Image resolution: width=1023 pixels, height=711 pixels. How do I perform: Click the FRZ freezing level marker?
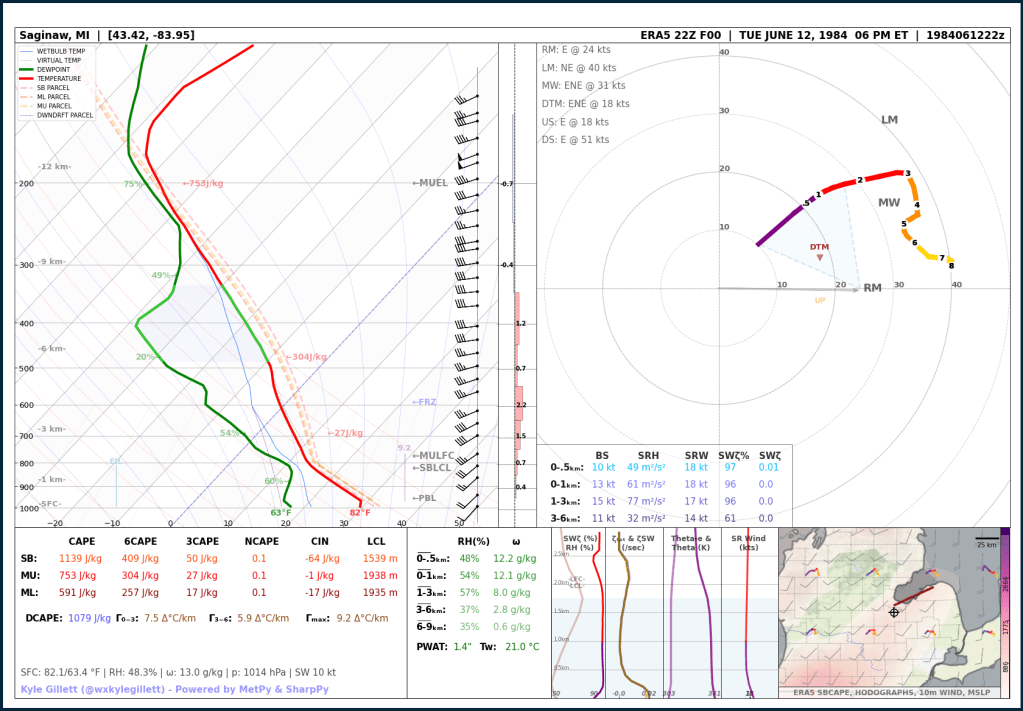click(x=424, y=402)
